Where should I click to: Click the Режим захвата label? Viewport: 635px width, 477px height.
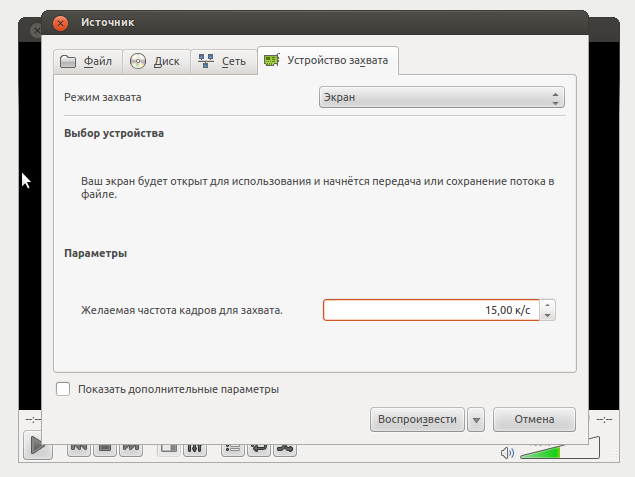pyautogui.click(x=102, y=98)
